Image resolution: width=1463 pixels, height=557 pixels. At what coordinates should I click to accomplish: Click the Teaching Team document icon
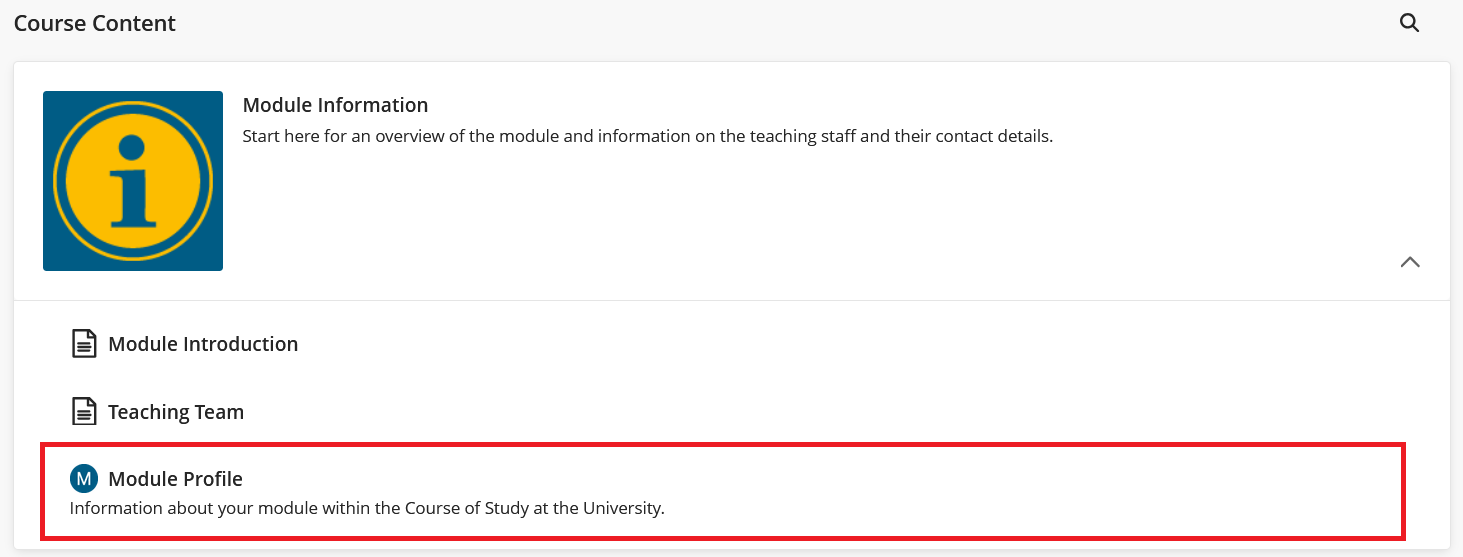[x=84, y=411]
